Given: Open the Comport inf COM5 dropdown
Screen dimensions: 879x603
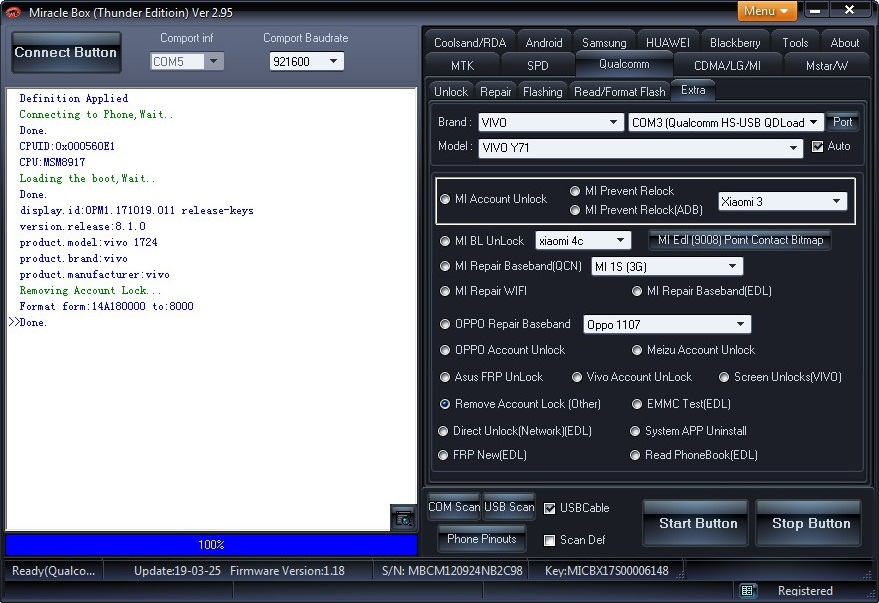Looking at the screenshot, I should pos(187,61).
